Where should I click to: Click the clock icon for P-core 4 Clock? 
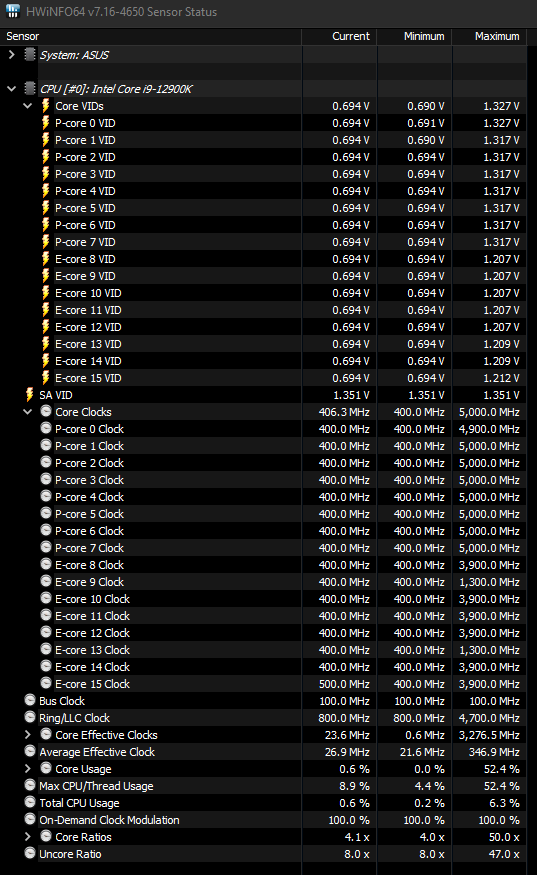[46, 496]
